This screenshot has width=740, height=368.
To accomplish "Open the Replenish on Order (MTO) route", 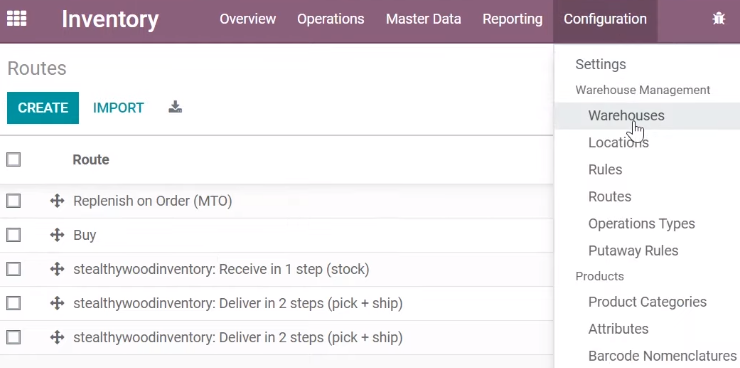I will click(x=152, y=201).
